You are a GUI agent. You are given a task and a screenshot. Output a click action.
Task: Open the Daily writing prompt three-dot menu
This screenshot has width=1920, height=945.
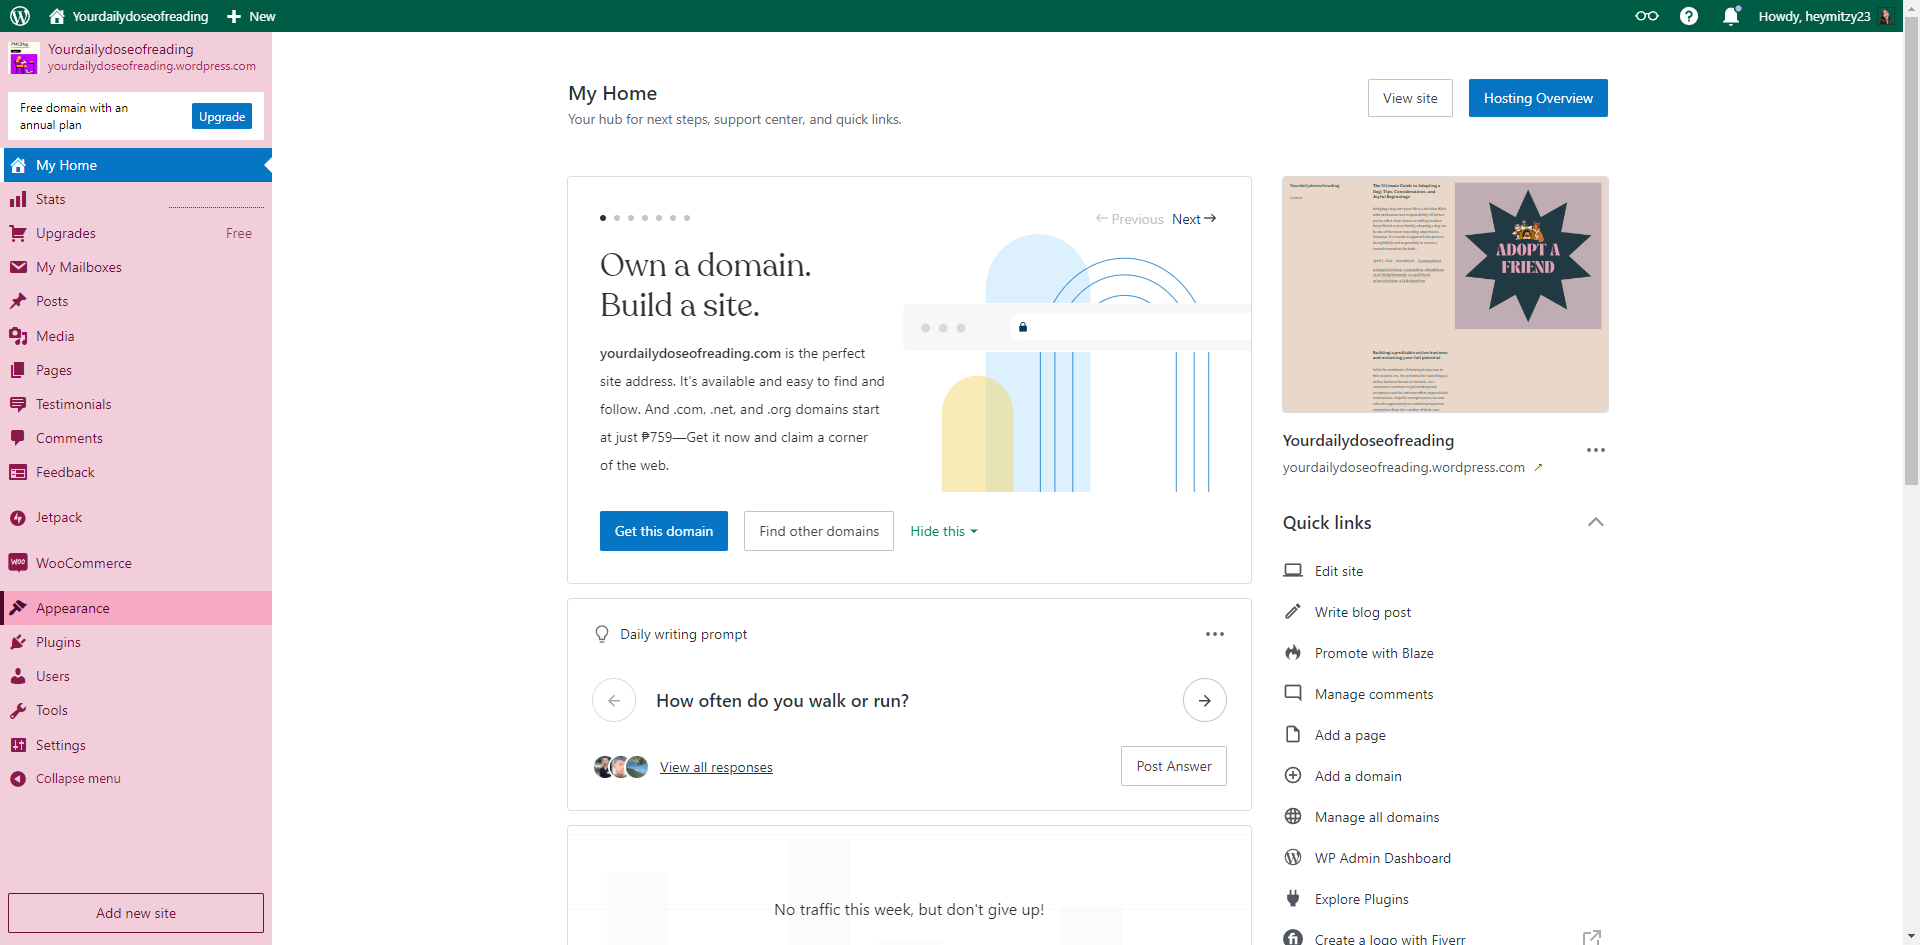point(1215,634)
